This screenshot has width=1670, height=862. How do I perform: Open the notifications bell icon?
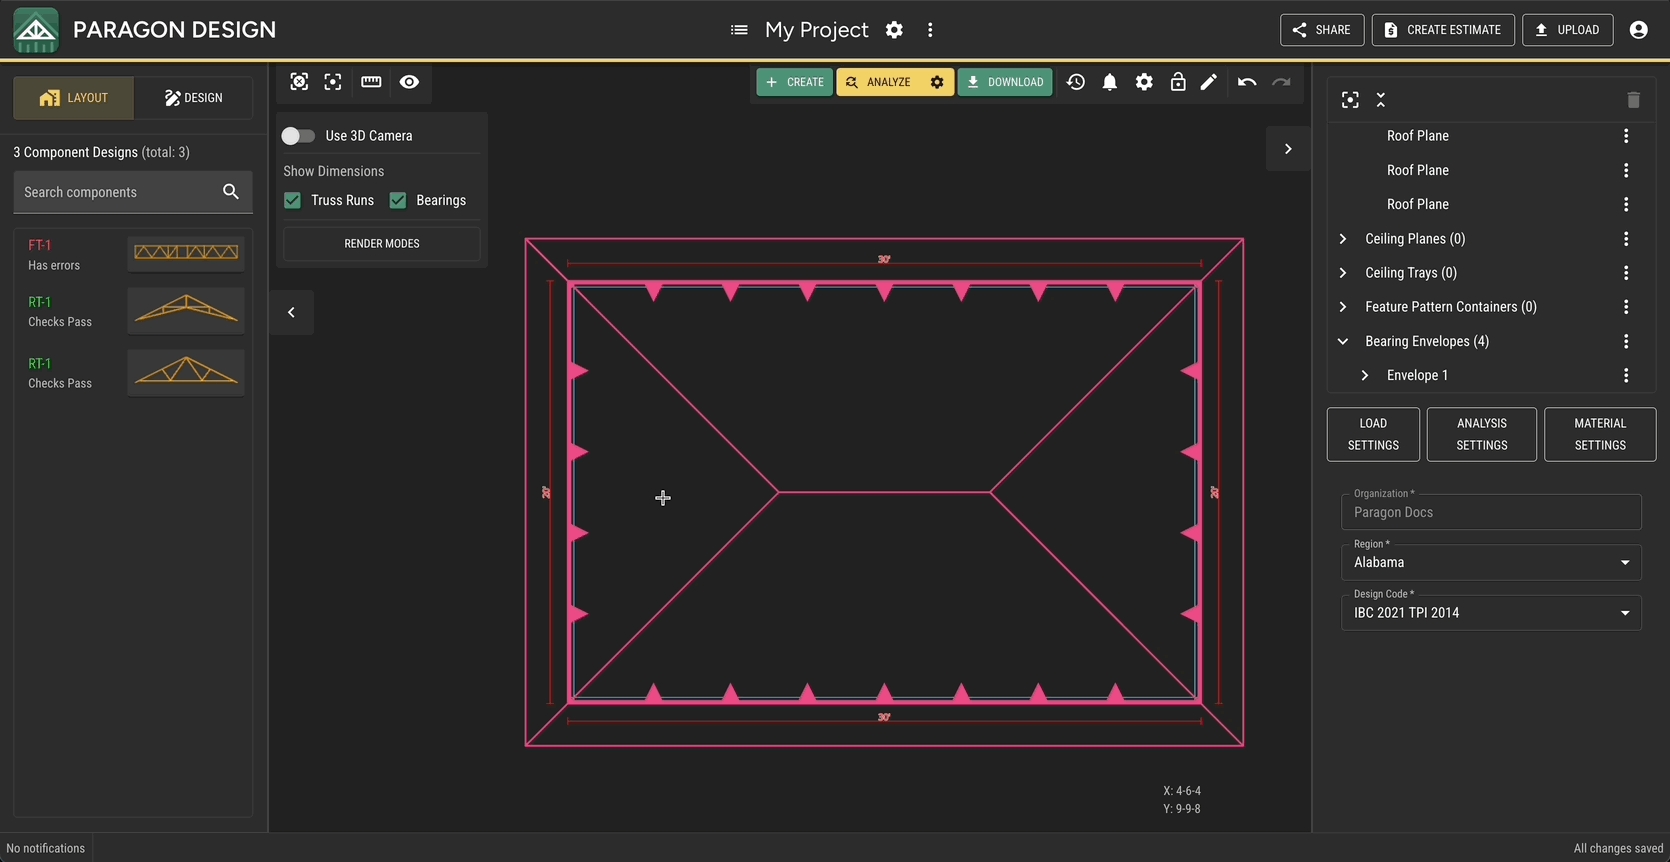pos(1110,82)
